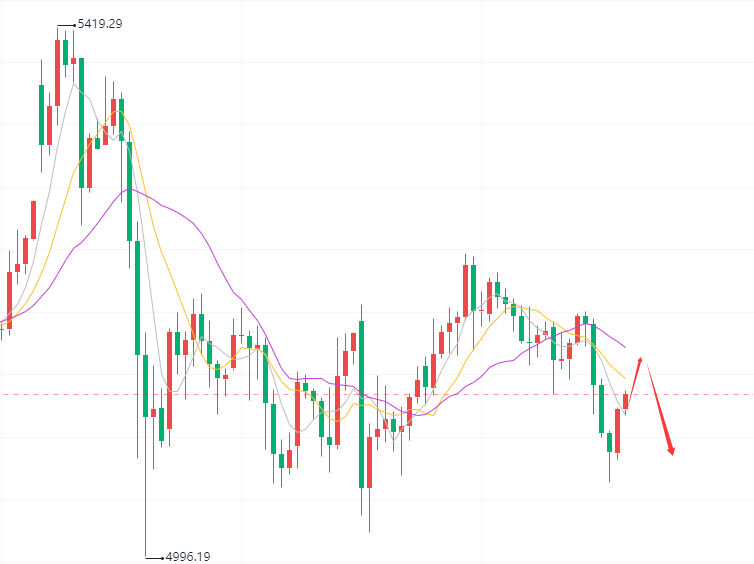Click the downward arrow's arrowhead tip
The height and width of the screenshot is (564, 754).
[x=673, y=455]
